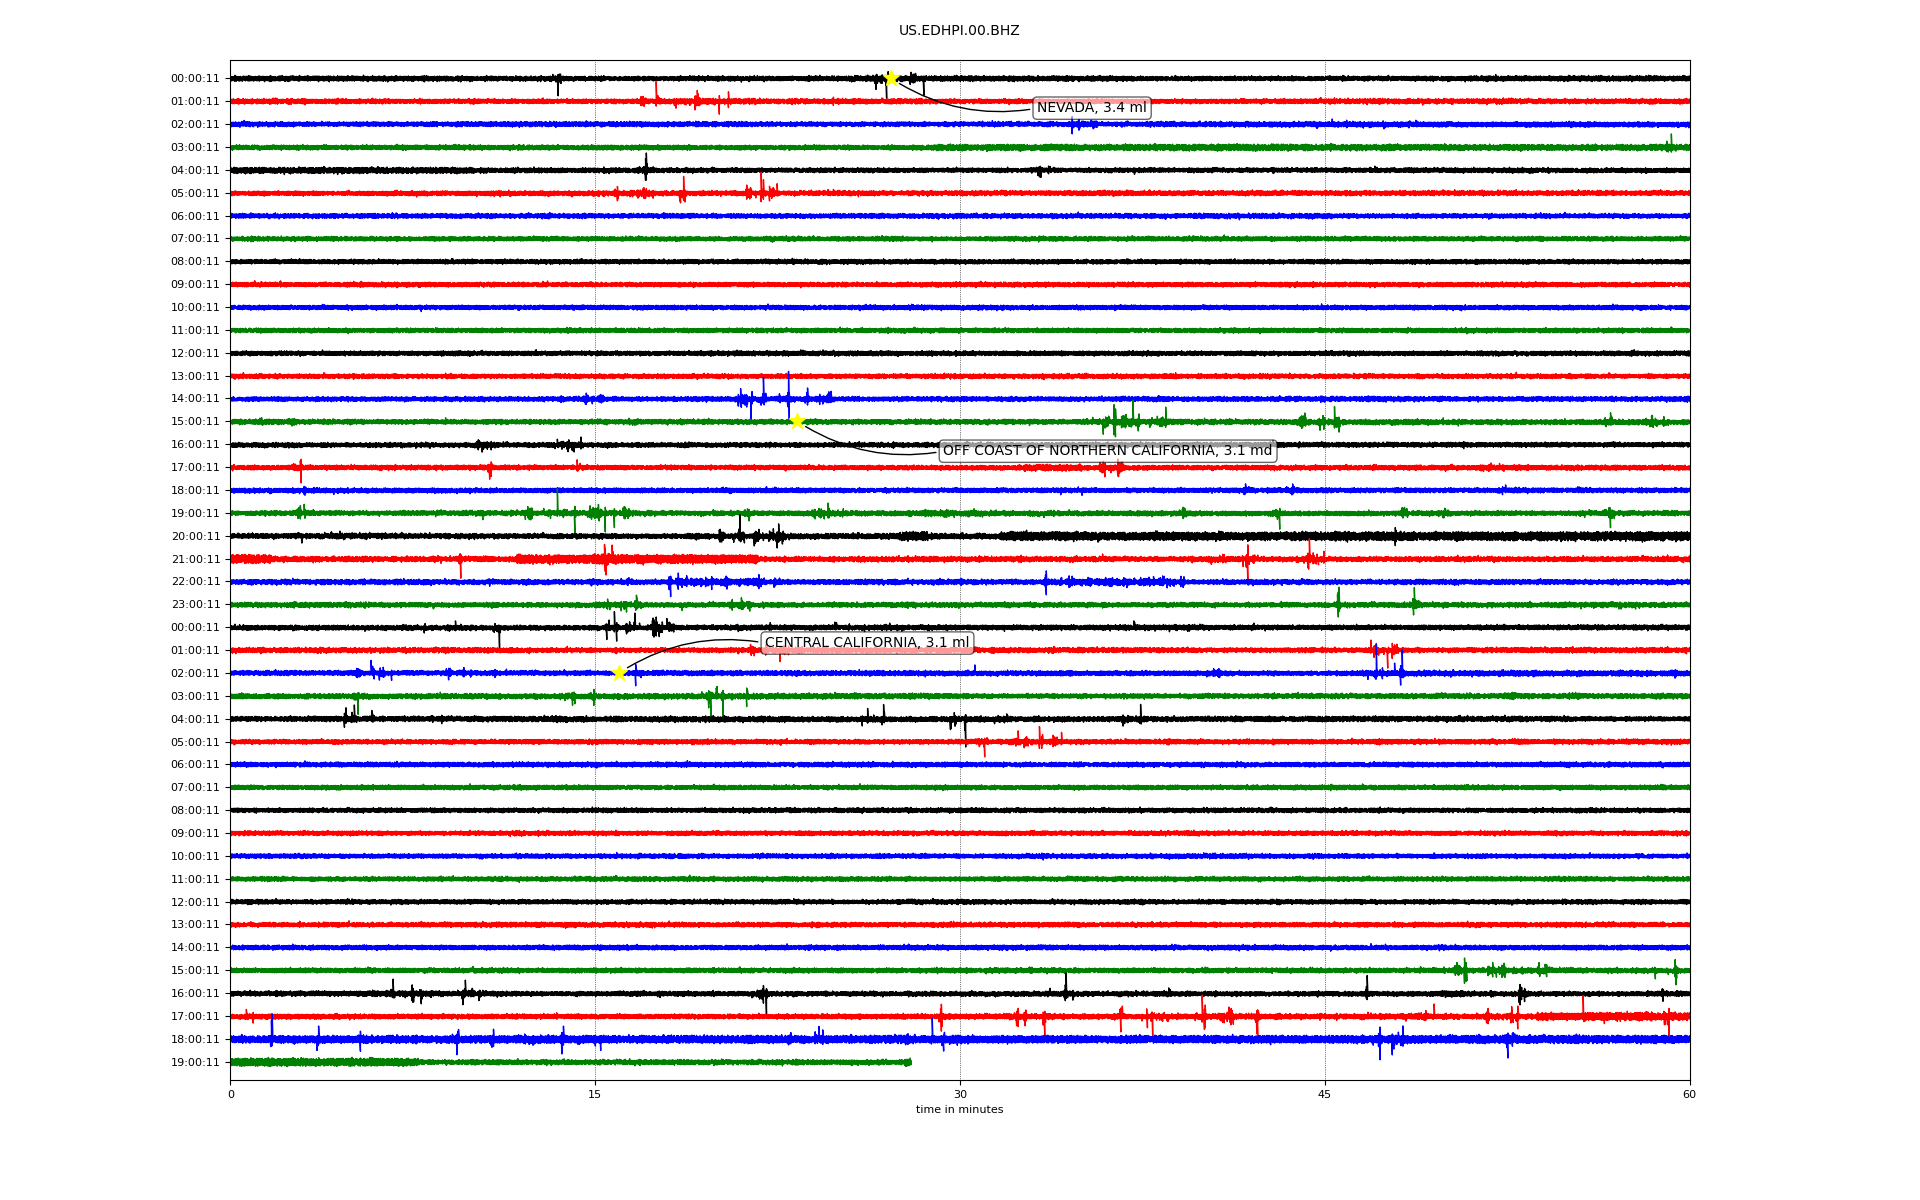Click the x-axis tick label 0
The height and width of the screenshot is (1200, 1920).
[231, 1094]
